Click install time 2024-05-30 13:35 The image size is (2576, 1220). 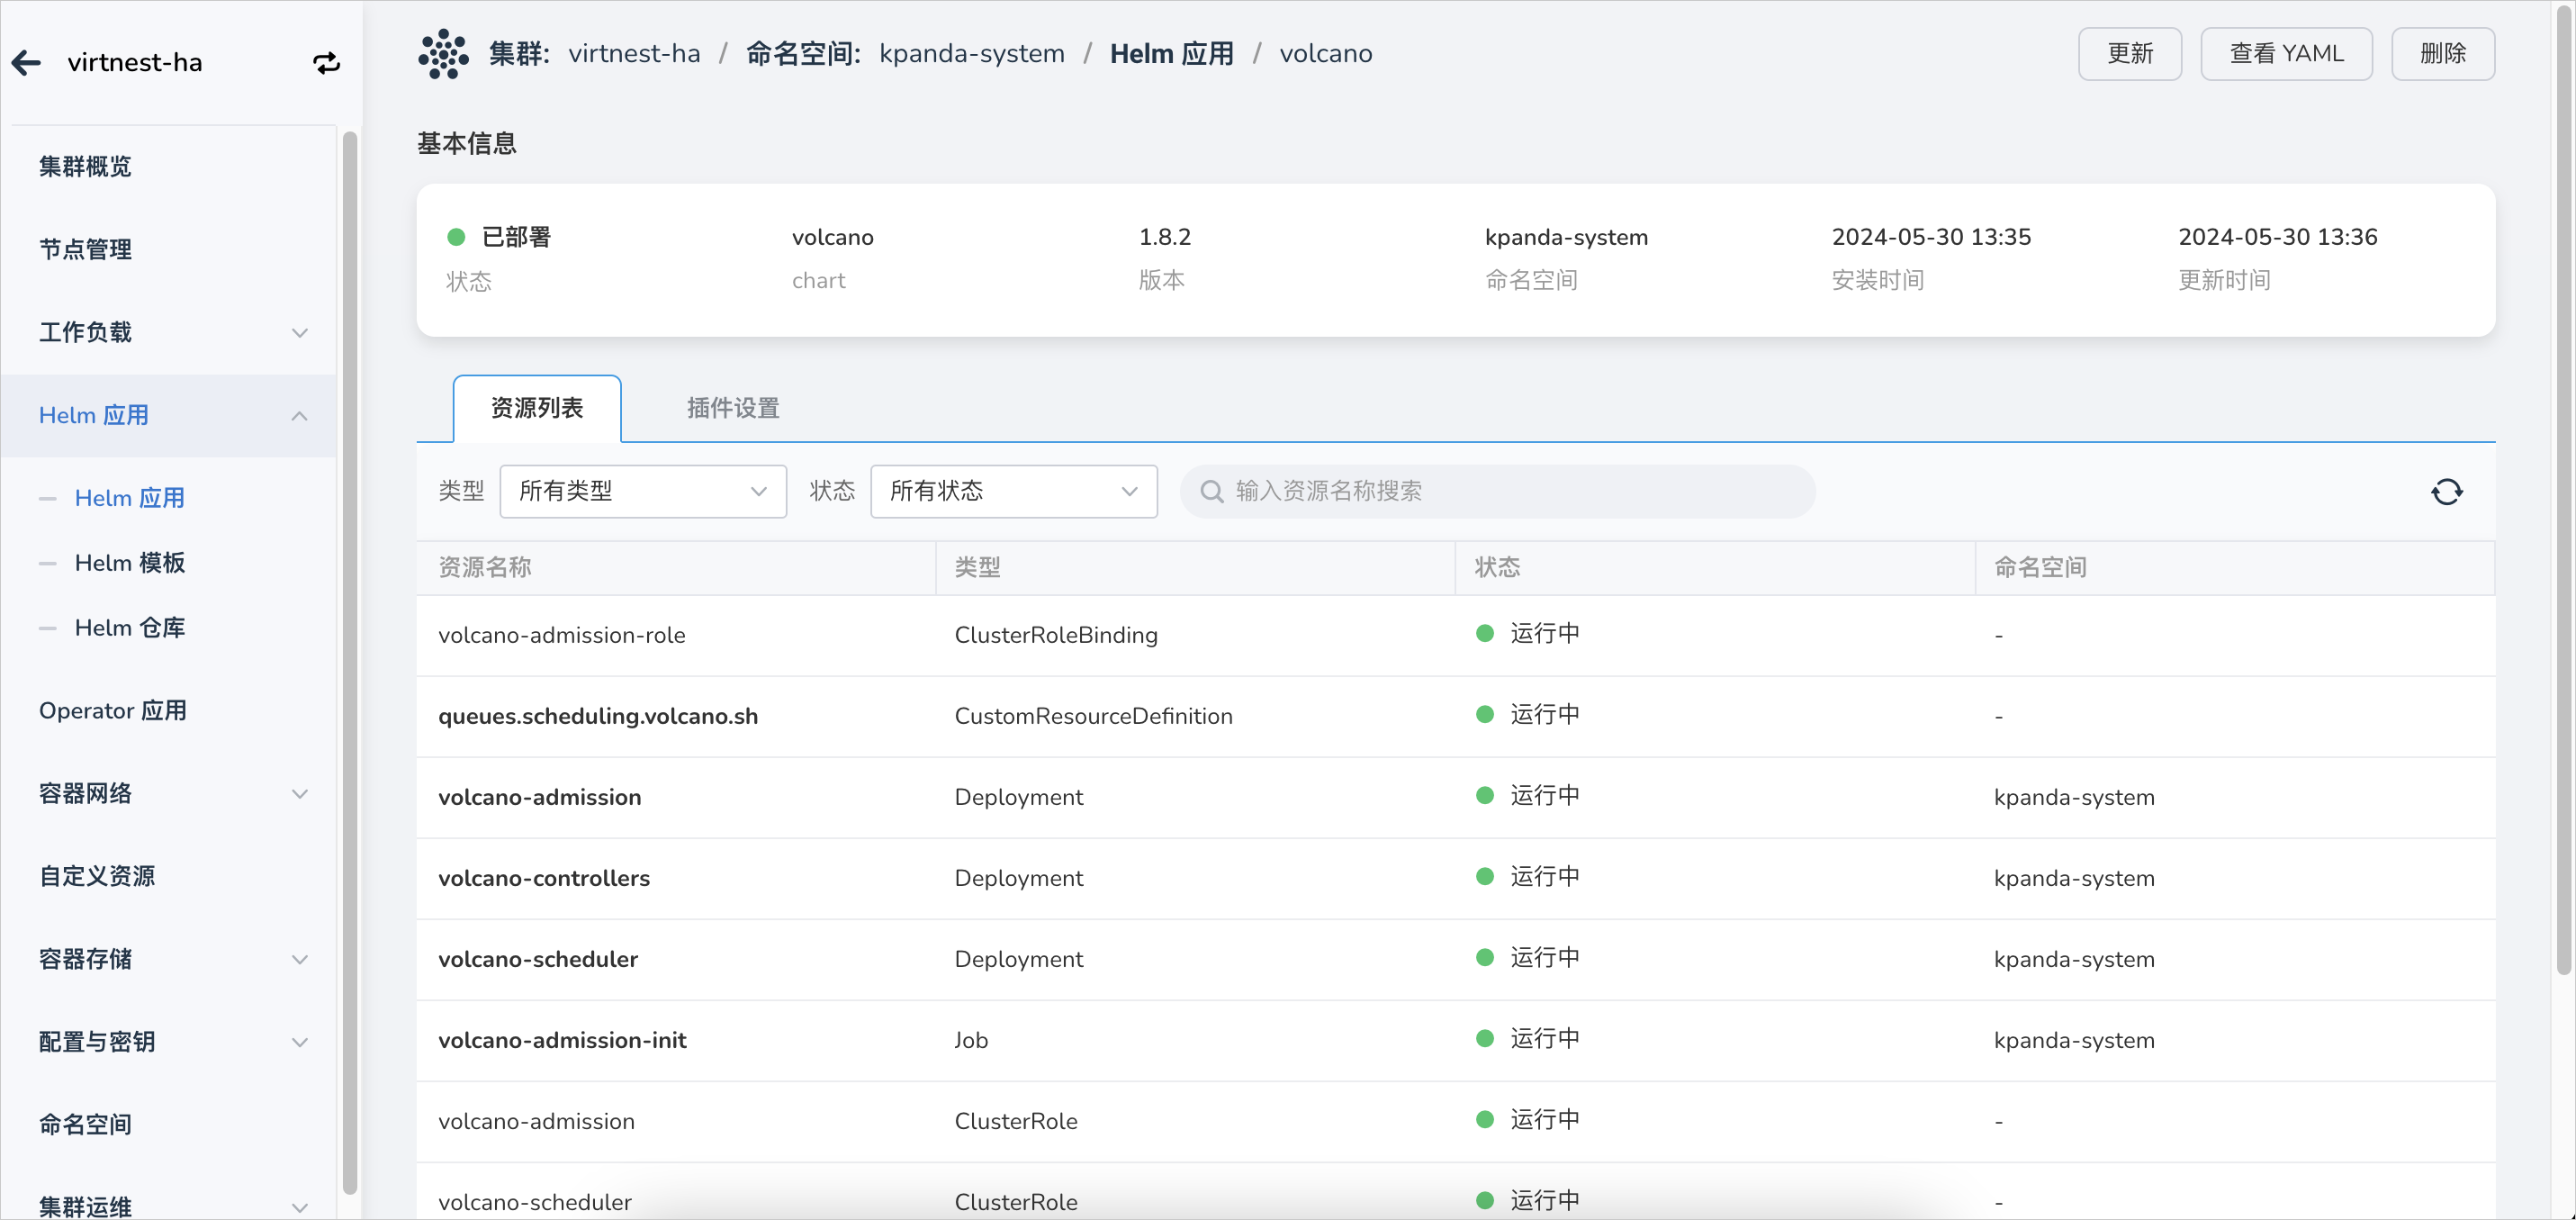pyautogui.click(x=1931, y=238)
